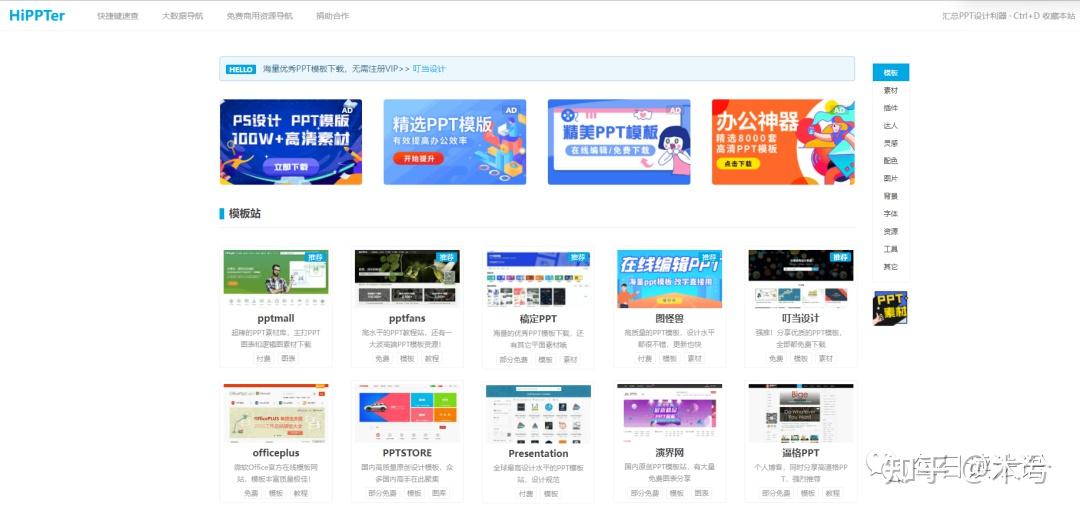Image resolution: width=1080 pixels, height=514 pixels.
Task: Open the 精美PPT模板 ad banner
Action: pyautogui.click(x=619, y=142)
